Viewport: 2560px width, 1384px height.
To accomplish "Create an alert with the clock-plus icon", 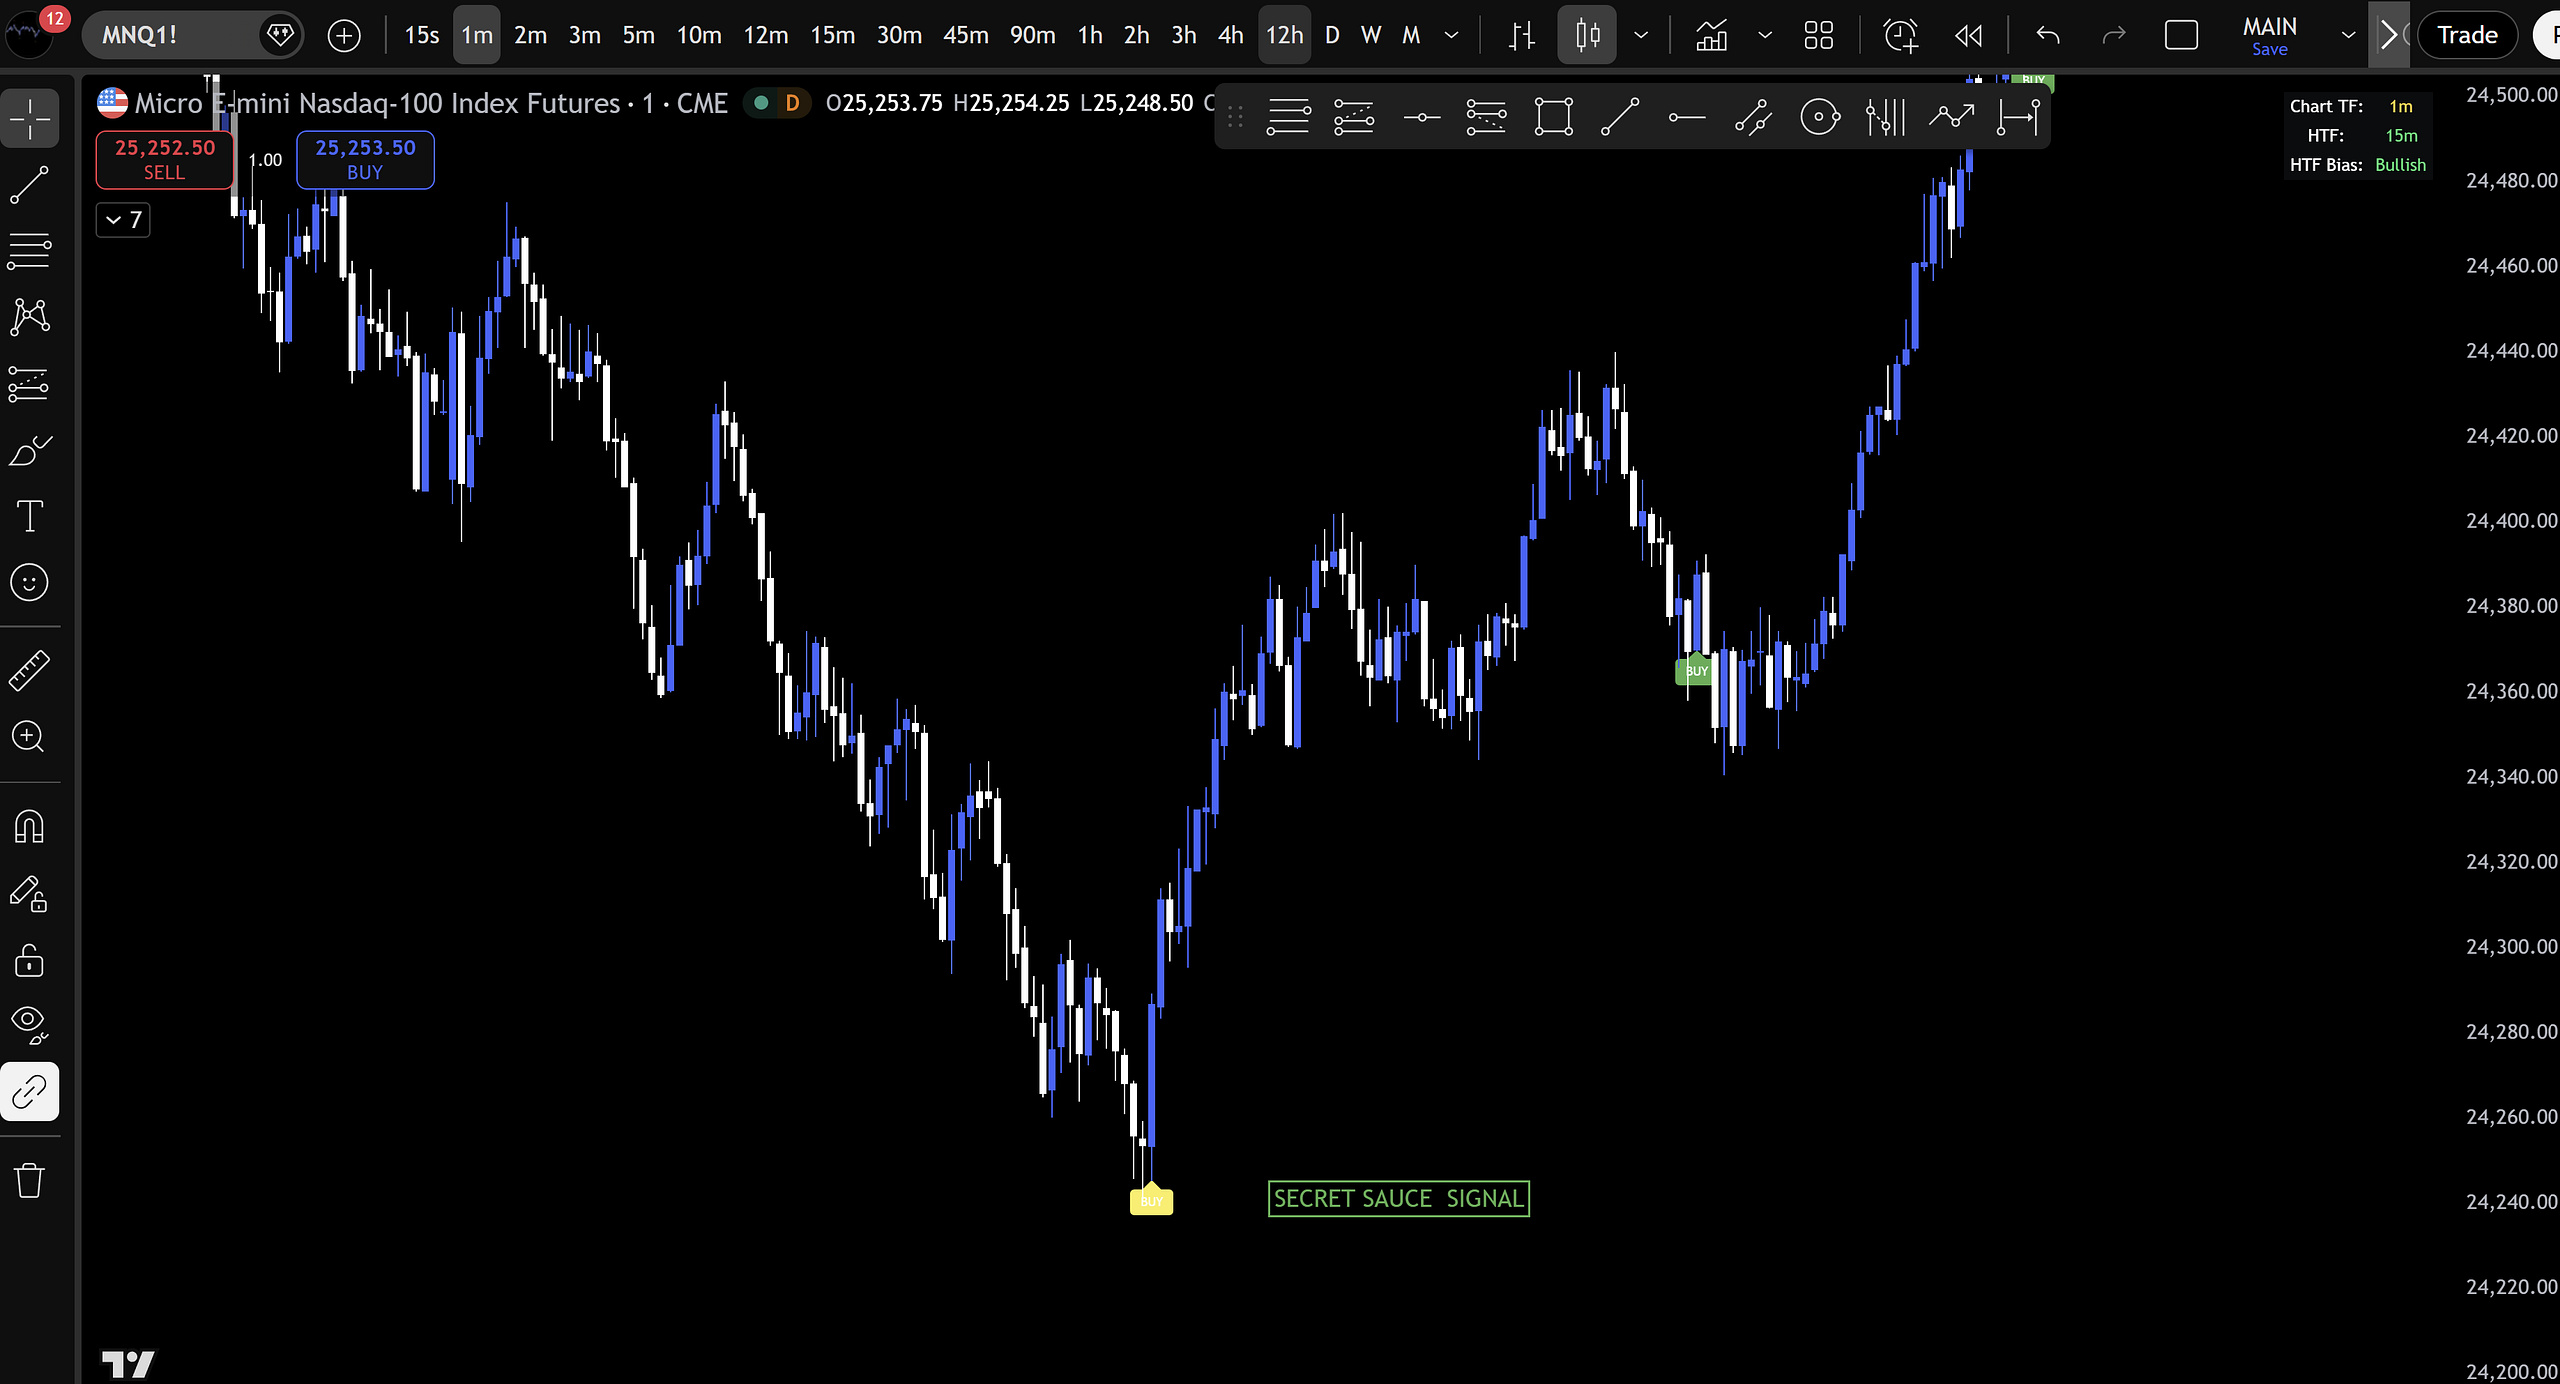I will tap(1900, 36).
